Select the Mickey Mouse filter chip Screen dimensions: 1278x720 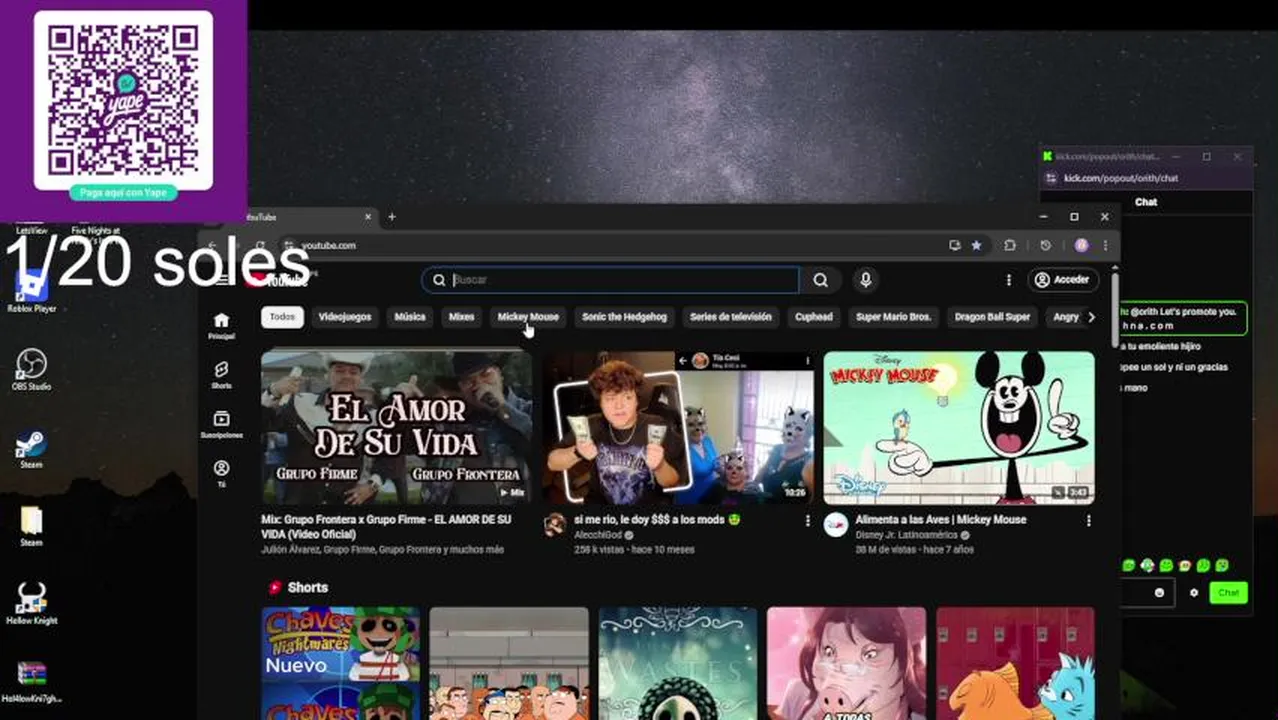point(528,317)
